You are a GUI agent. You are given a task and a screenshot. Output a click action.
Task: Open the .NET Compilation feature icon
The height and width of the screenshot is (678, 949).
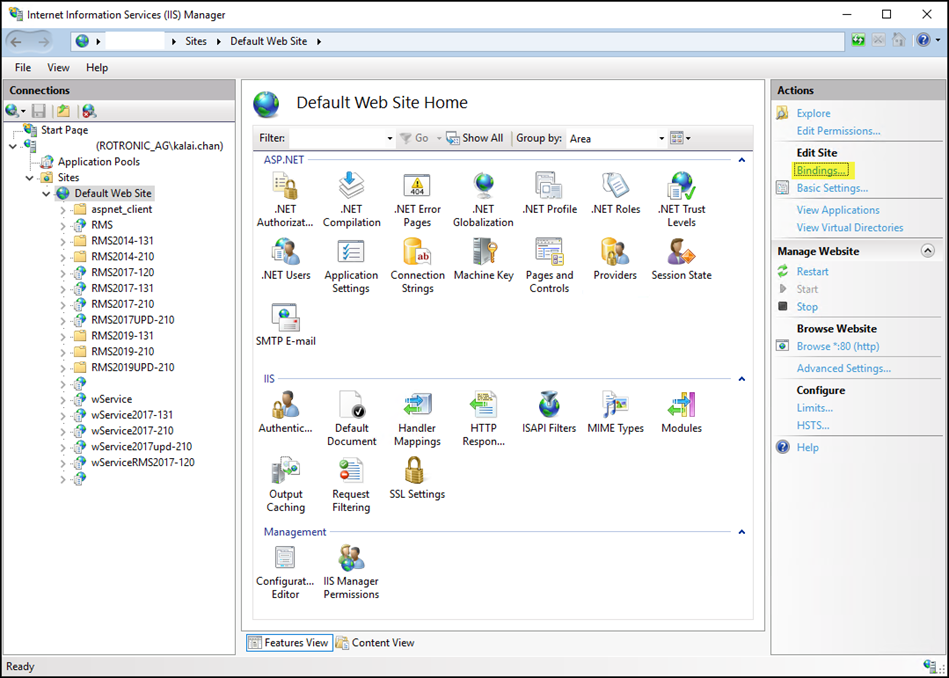351,200
